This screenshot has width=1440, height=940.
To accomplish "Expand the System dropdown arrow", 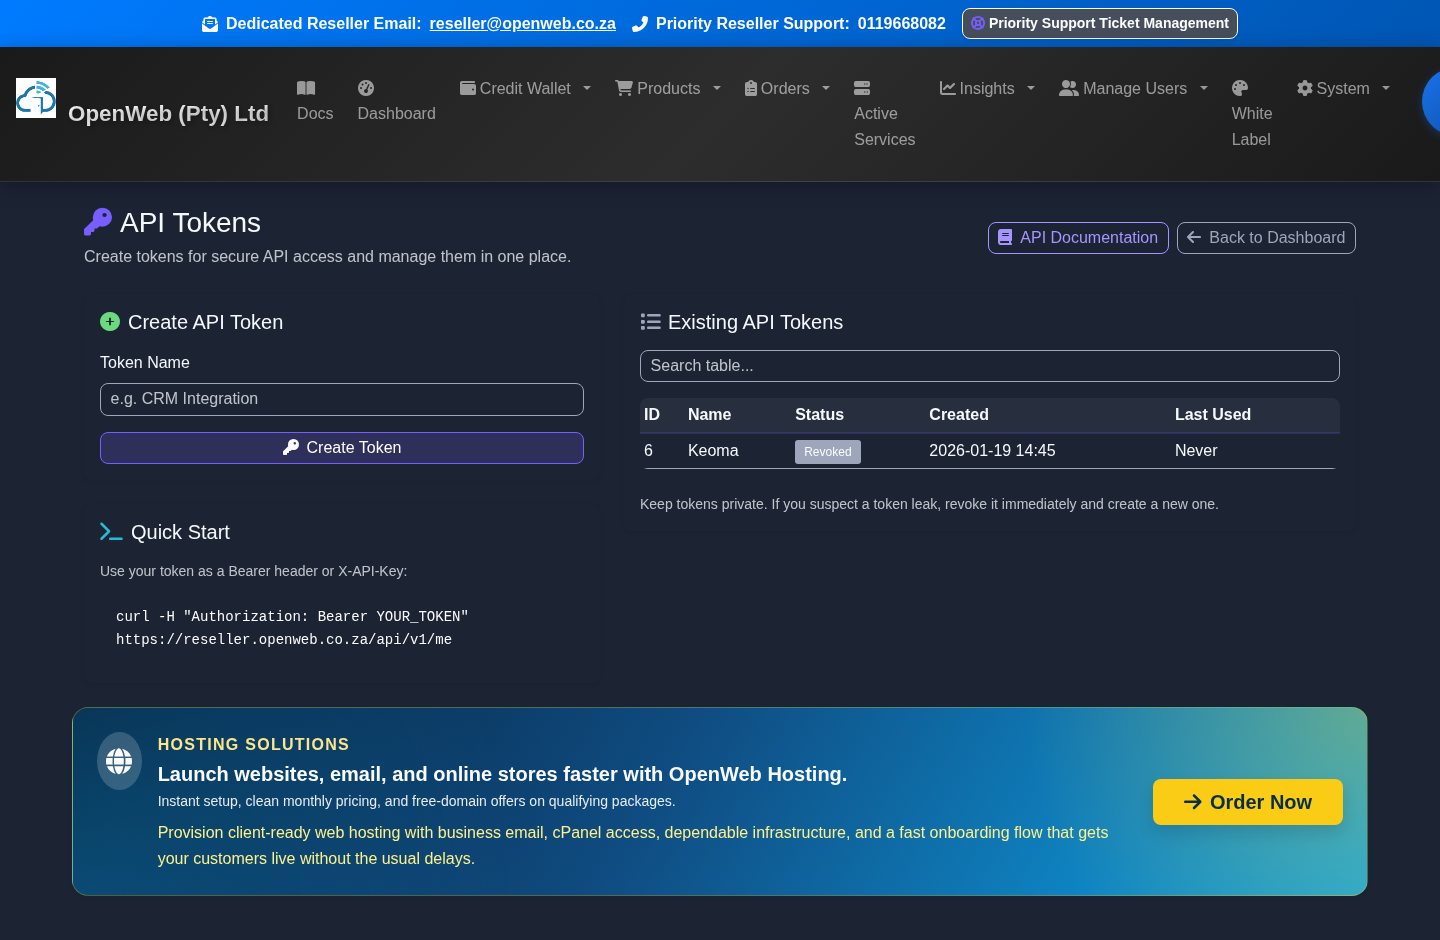I will (1386, 88).
